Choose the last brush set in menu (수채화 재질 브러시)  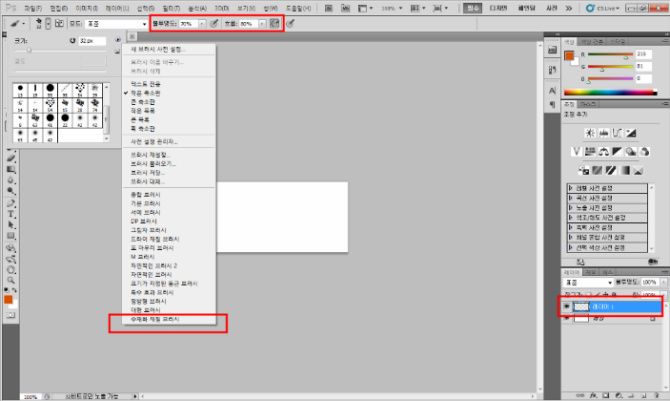[x=155, y=319]
